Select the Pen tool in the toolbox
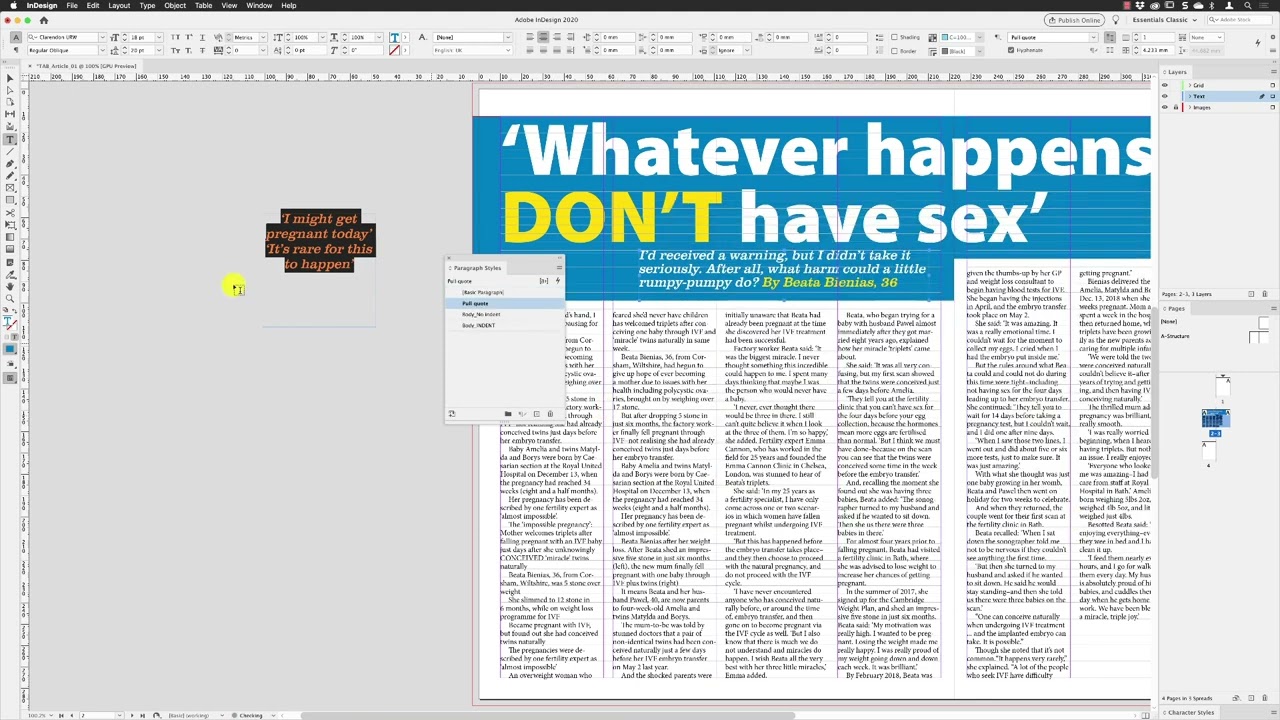Screen dimensions: 1280x720 click(10, 163)
